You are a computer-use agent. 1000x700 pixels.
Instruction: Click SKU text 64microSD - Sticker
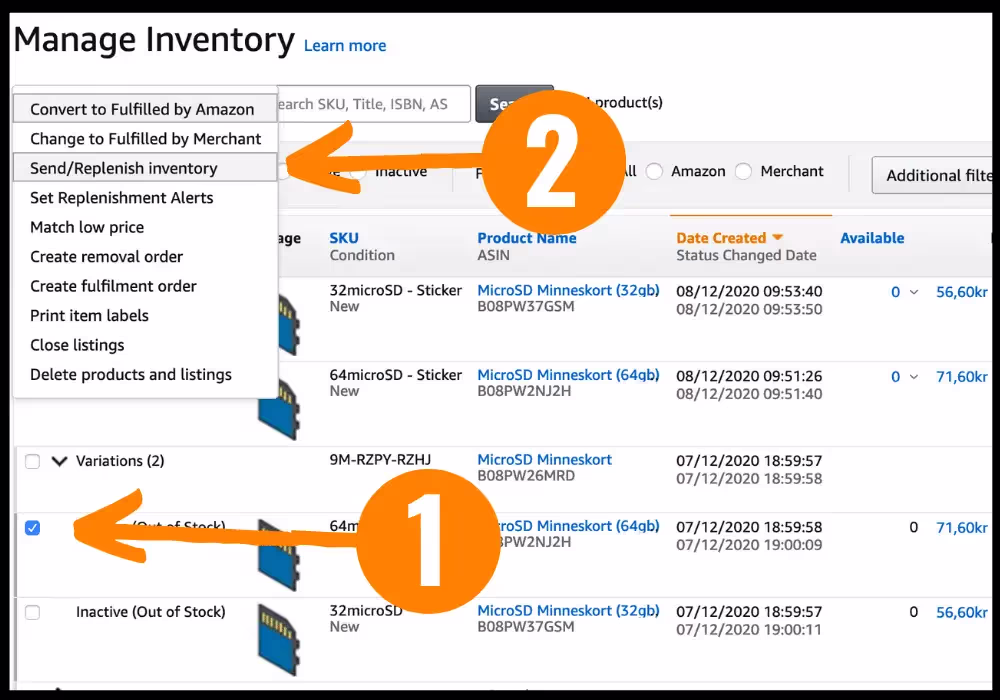click(395, 375)
